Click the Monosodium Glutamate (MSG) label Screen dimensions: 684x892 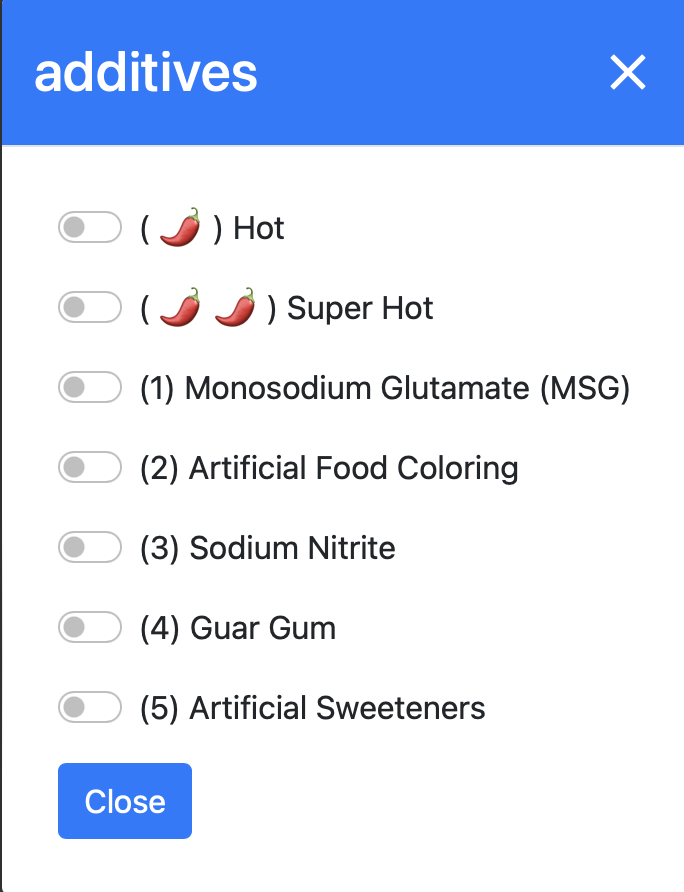coord(384,387)
